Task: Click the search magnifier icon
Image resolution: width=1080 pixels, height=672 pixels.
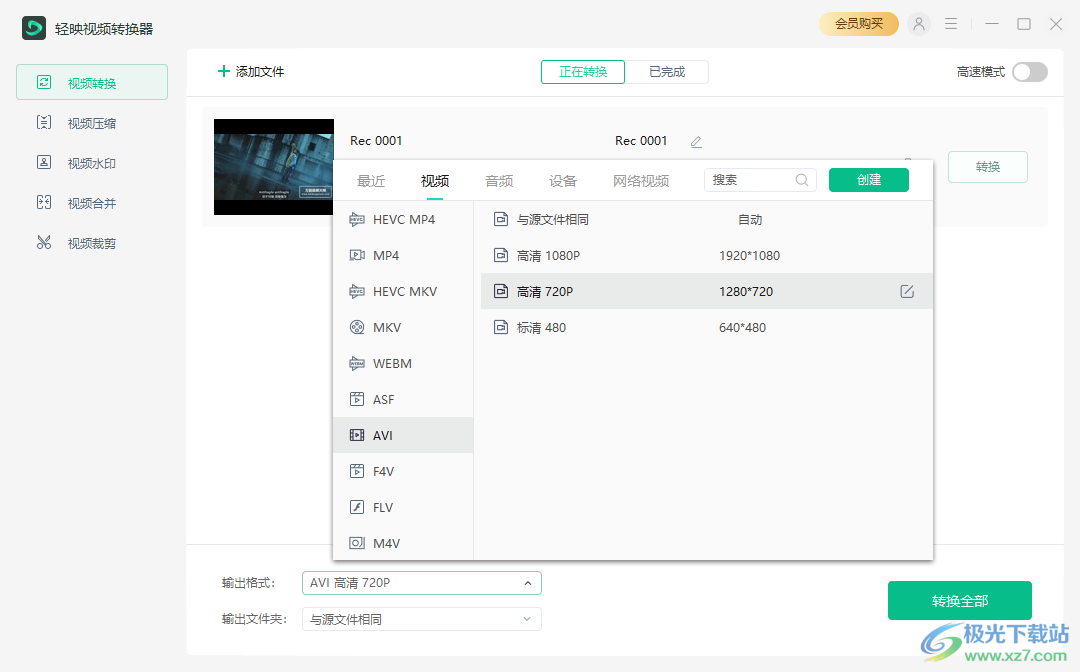Action: [x=801, y=179]
